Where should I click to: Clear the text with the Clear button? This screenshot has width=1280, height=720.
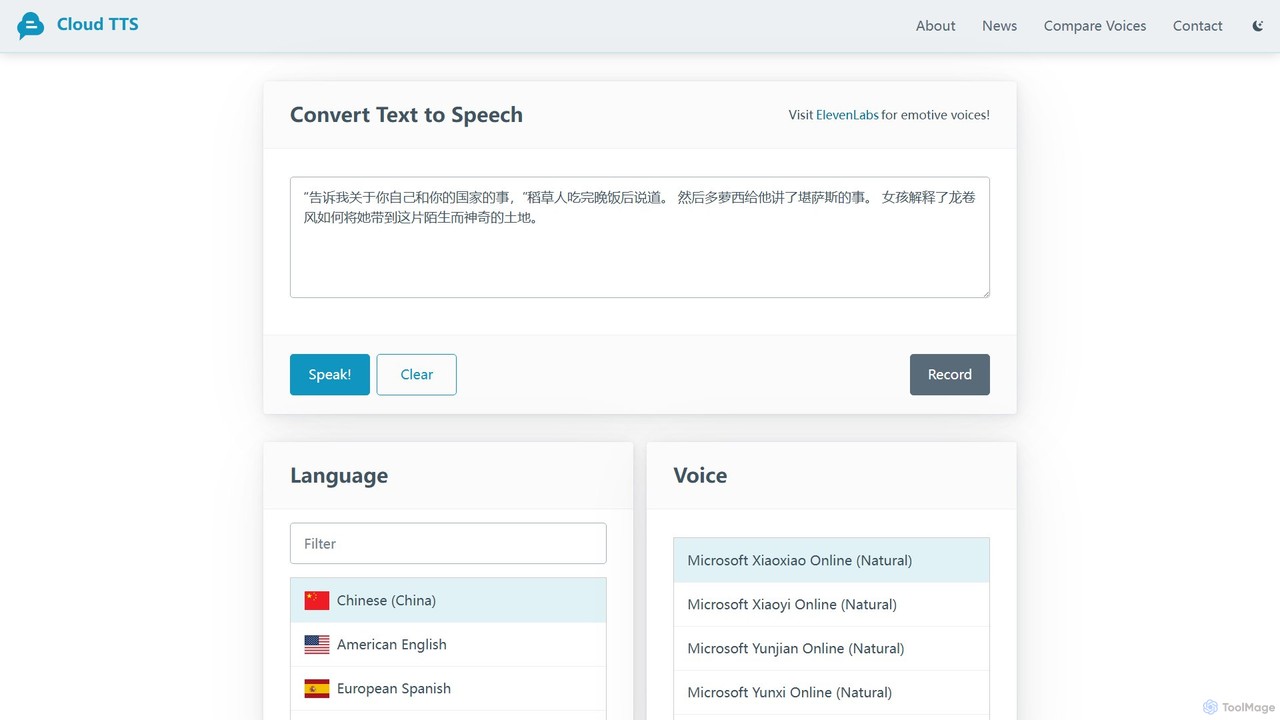(x=416, y=374)
